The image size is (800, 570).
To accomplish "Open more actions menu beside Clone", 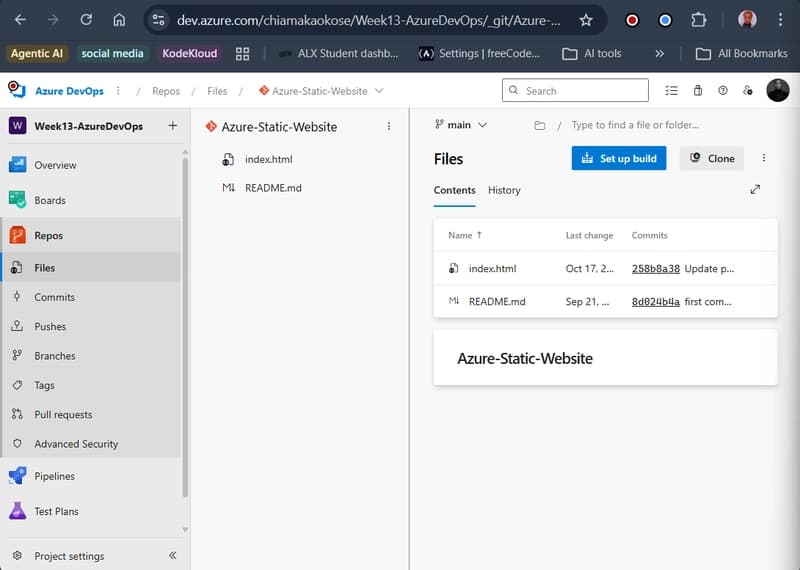I will [x=764, y=158].
